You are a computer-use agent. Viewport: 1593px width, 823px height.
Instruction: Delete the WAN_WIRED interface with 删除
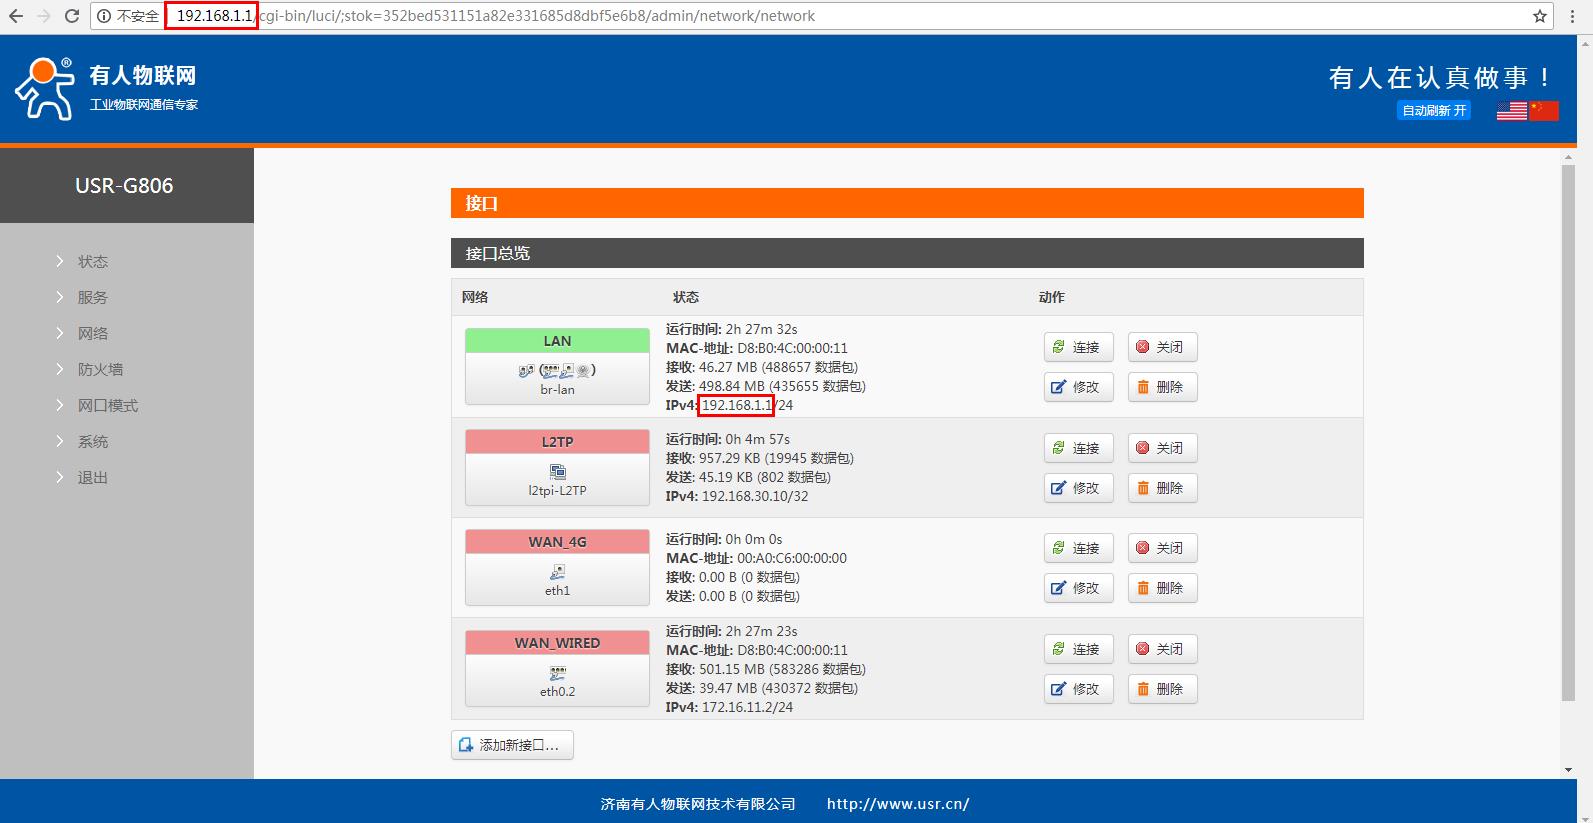point(1162,689)
